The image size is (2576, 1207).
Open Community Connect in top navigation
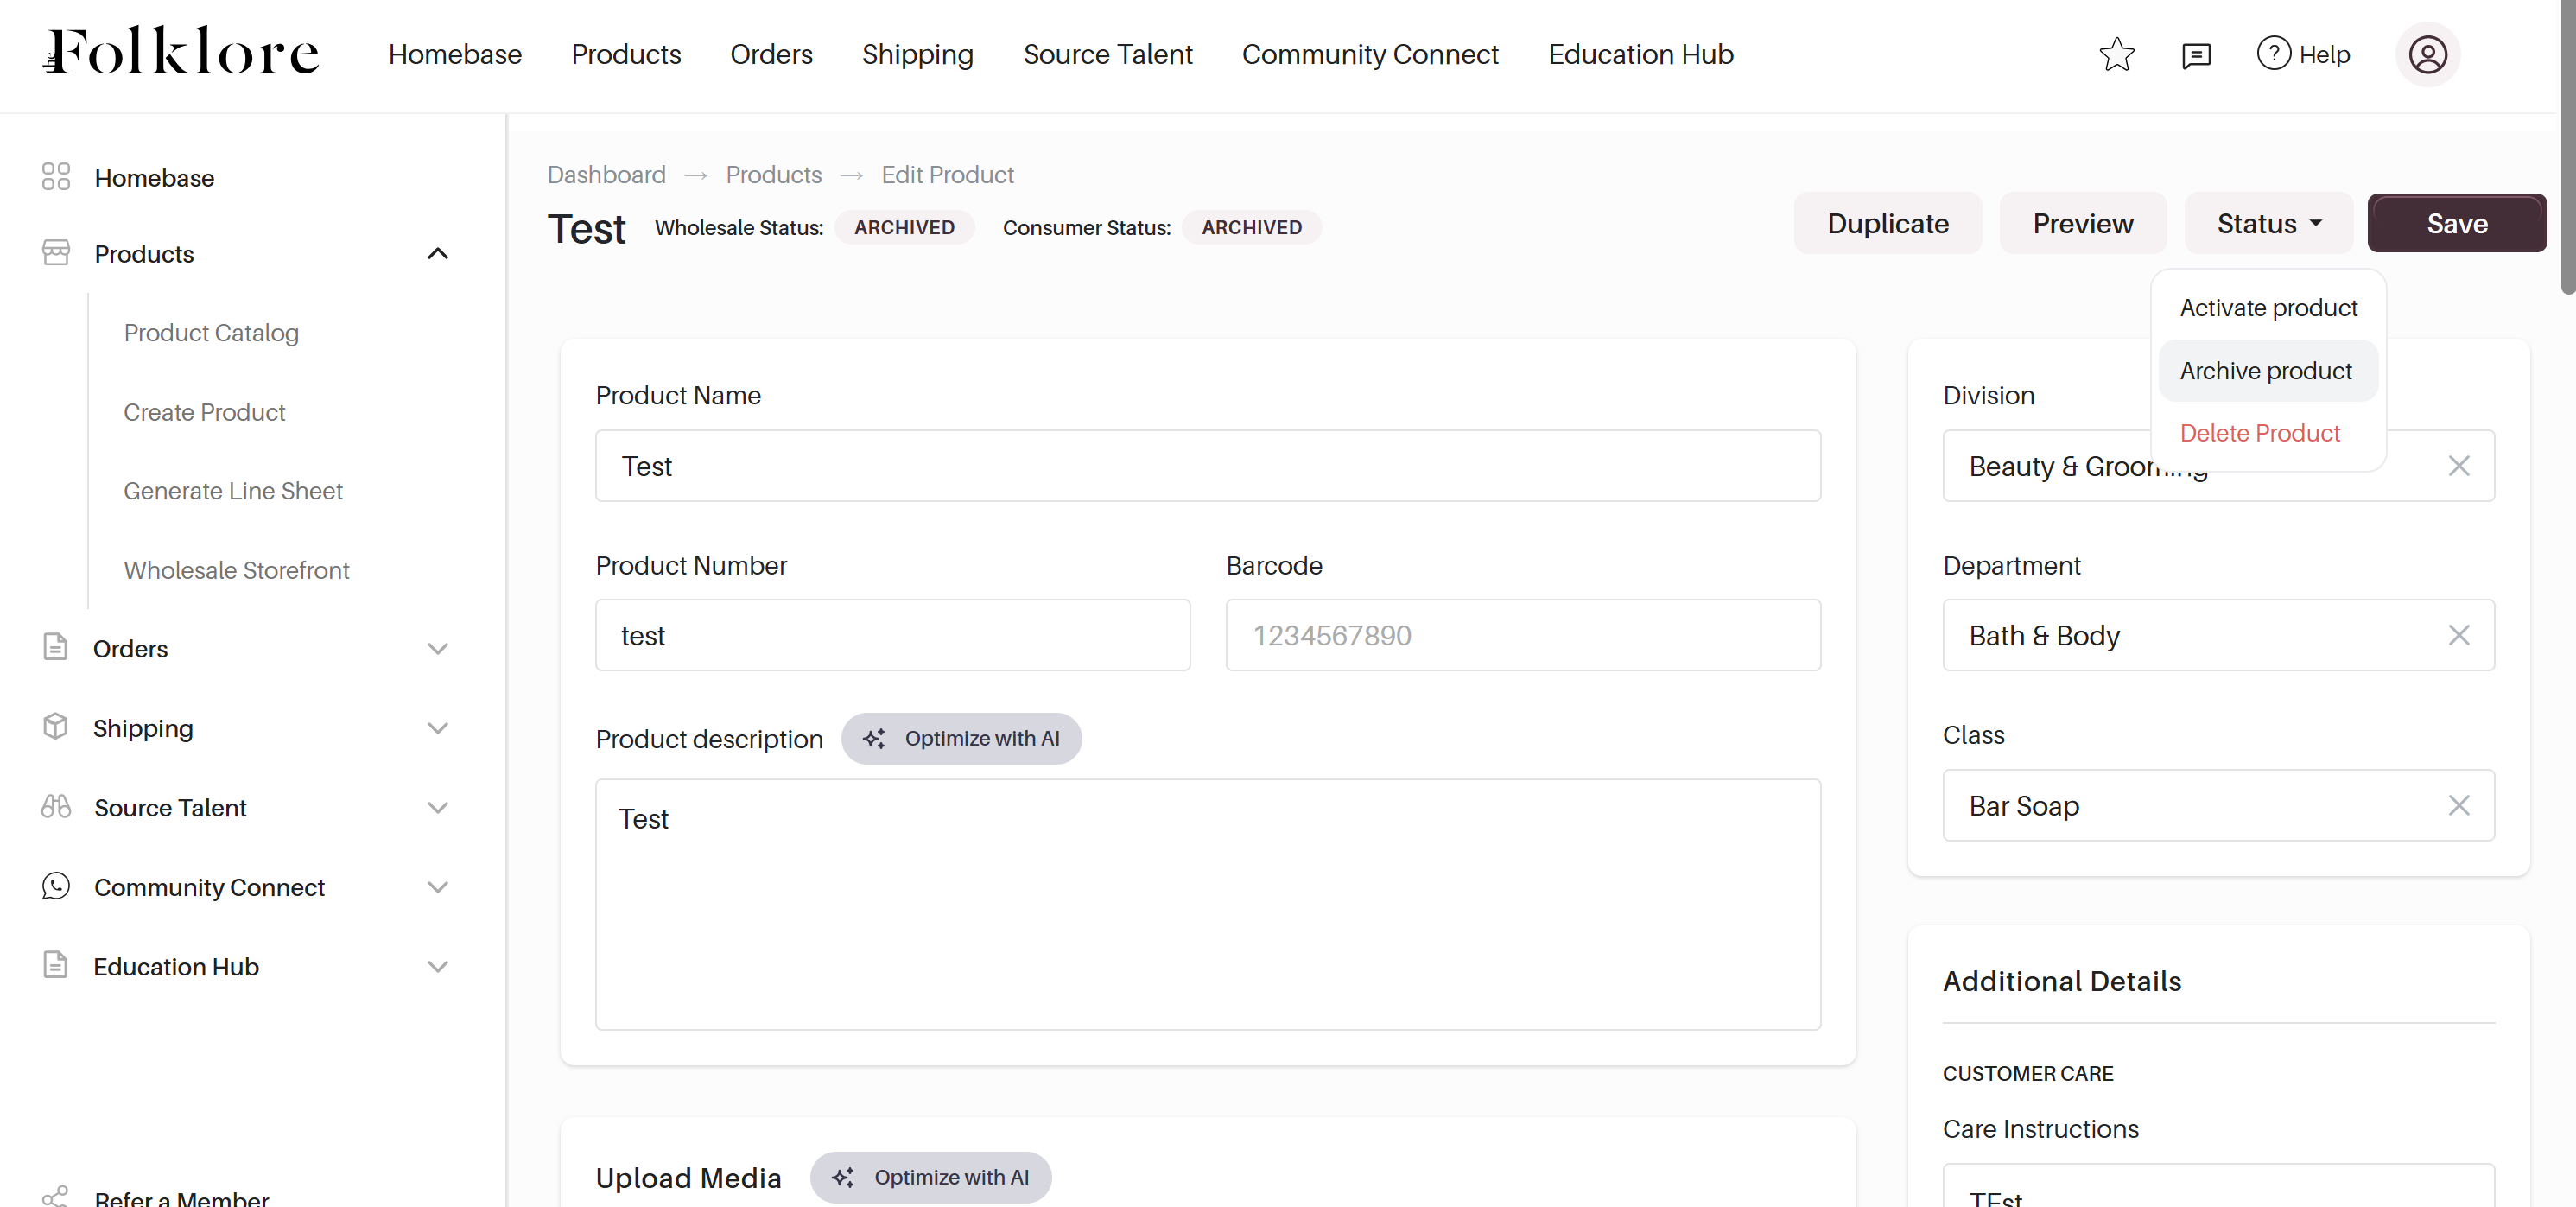click(1370, 54)
